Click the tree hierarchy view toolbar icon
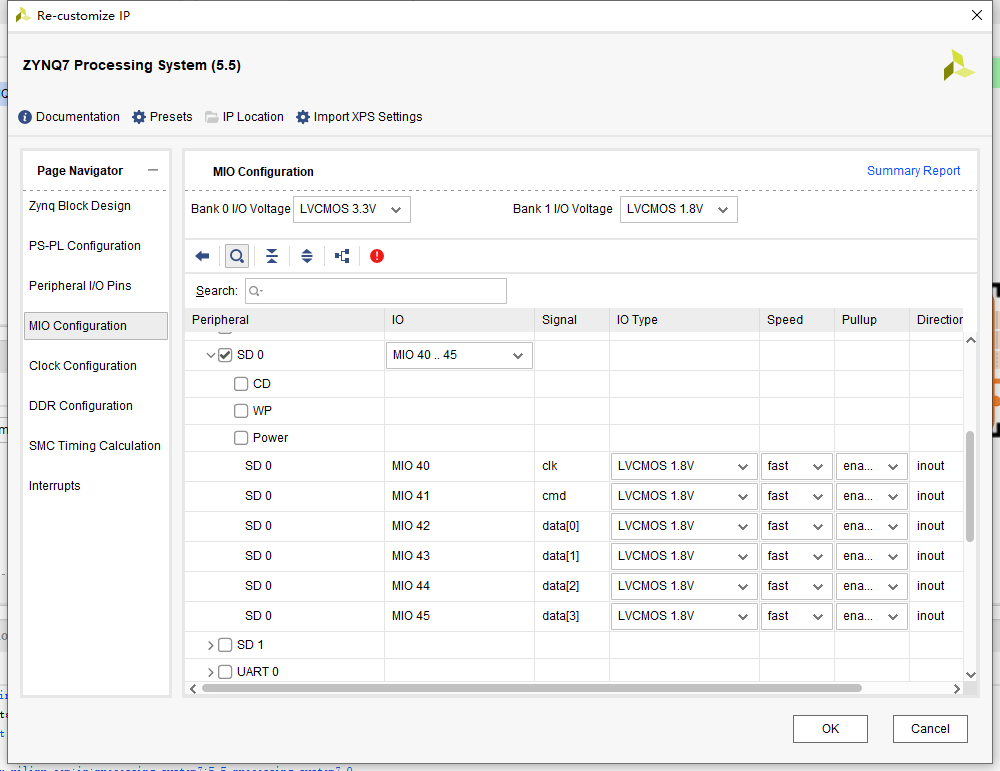 (342, 256)
